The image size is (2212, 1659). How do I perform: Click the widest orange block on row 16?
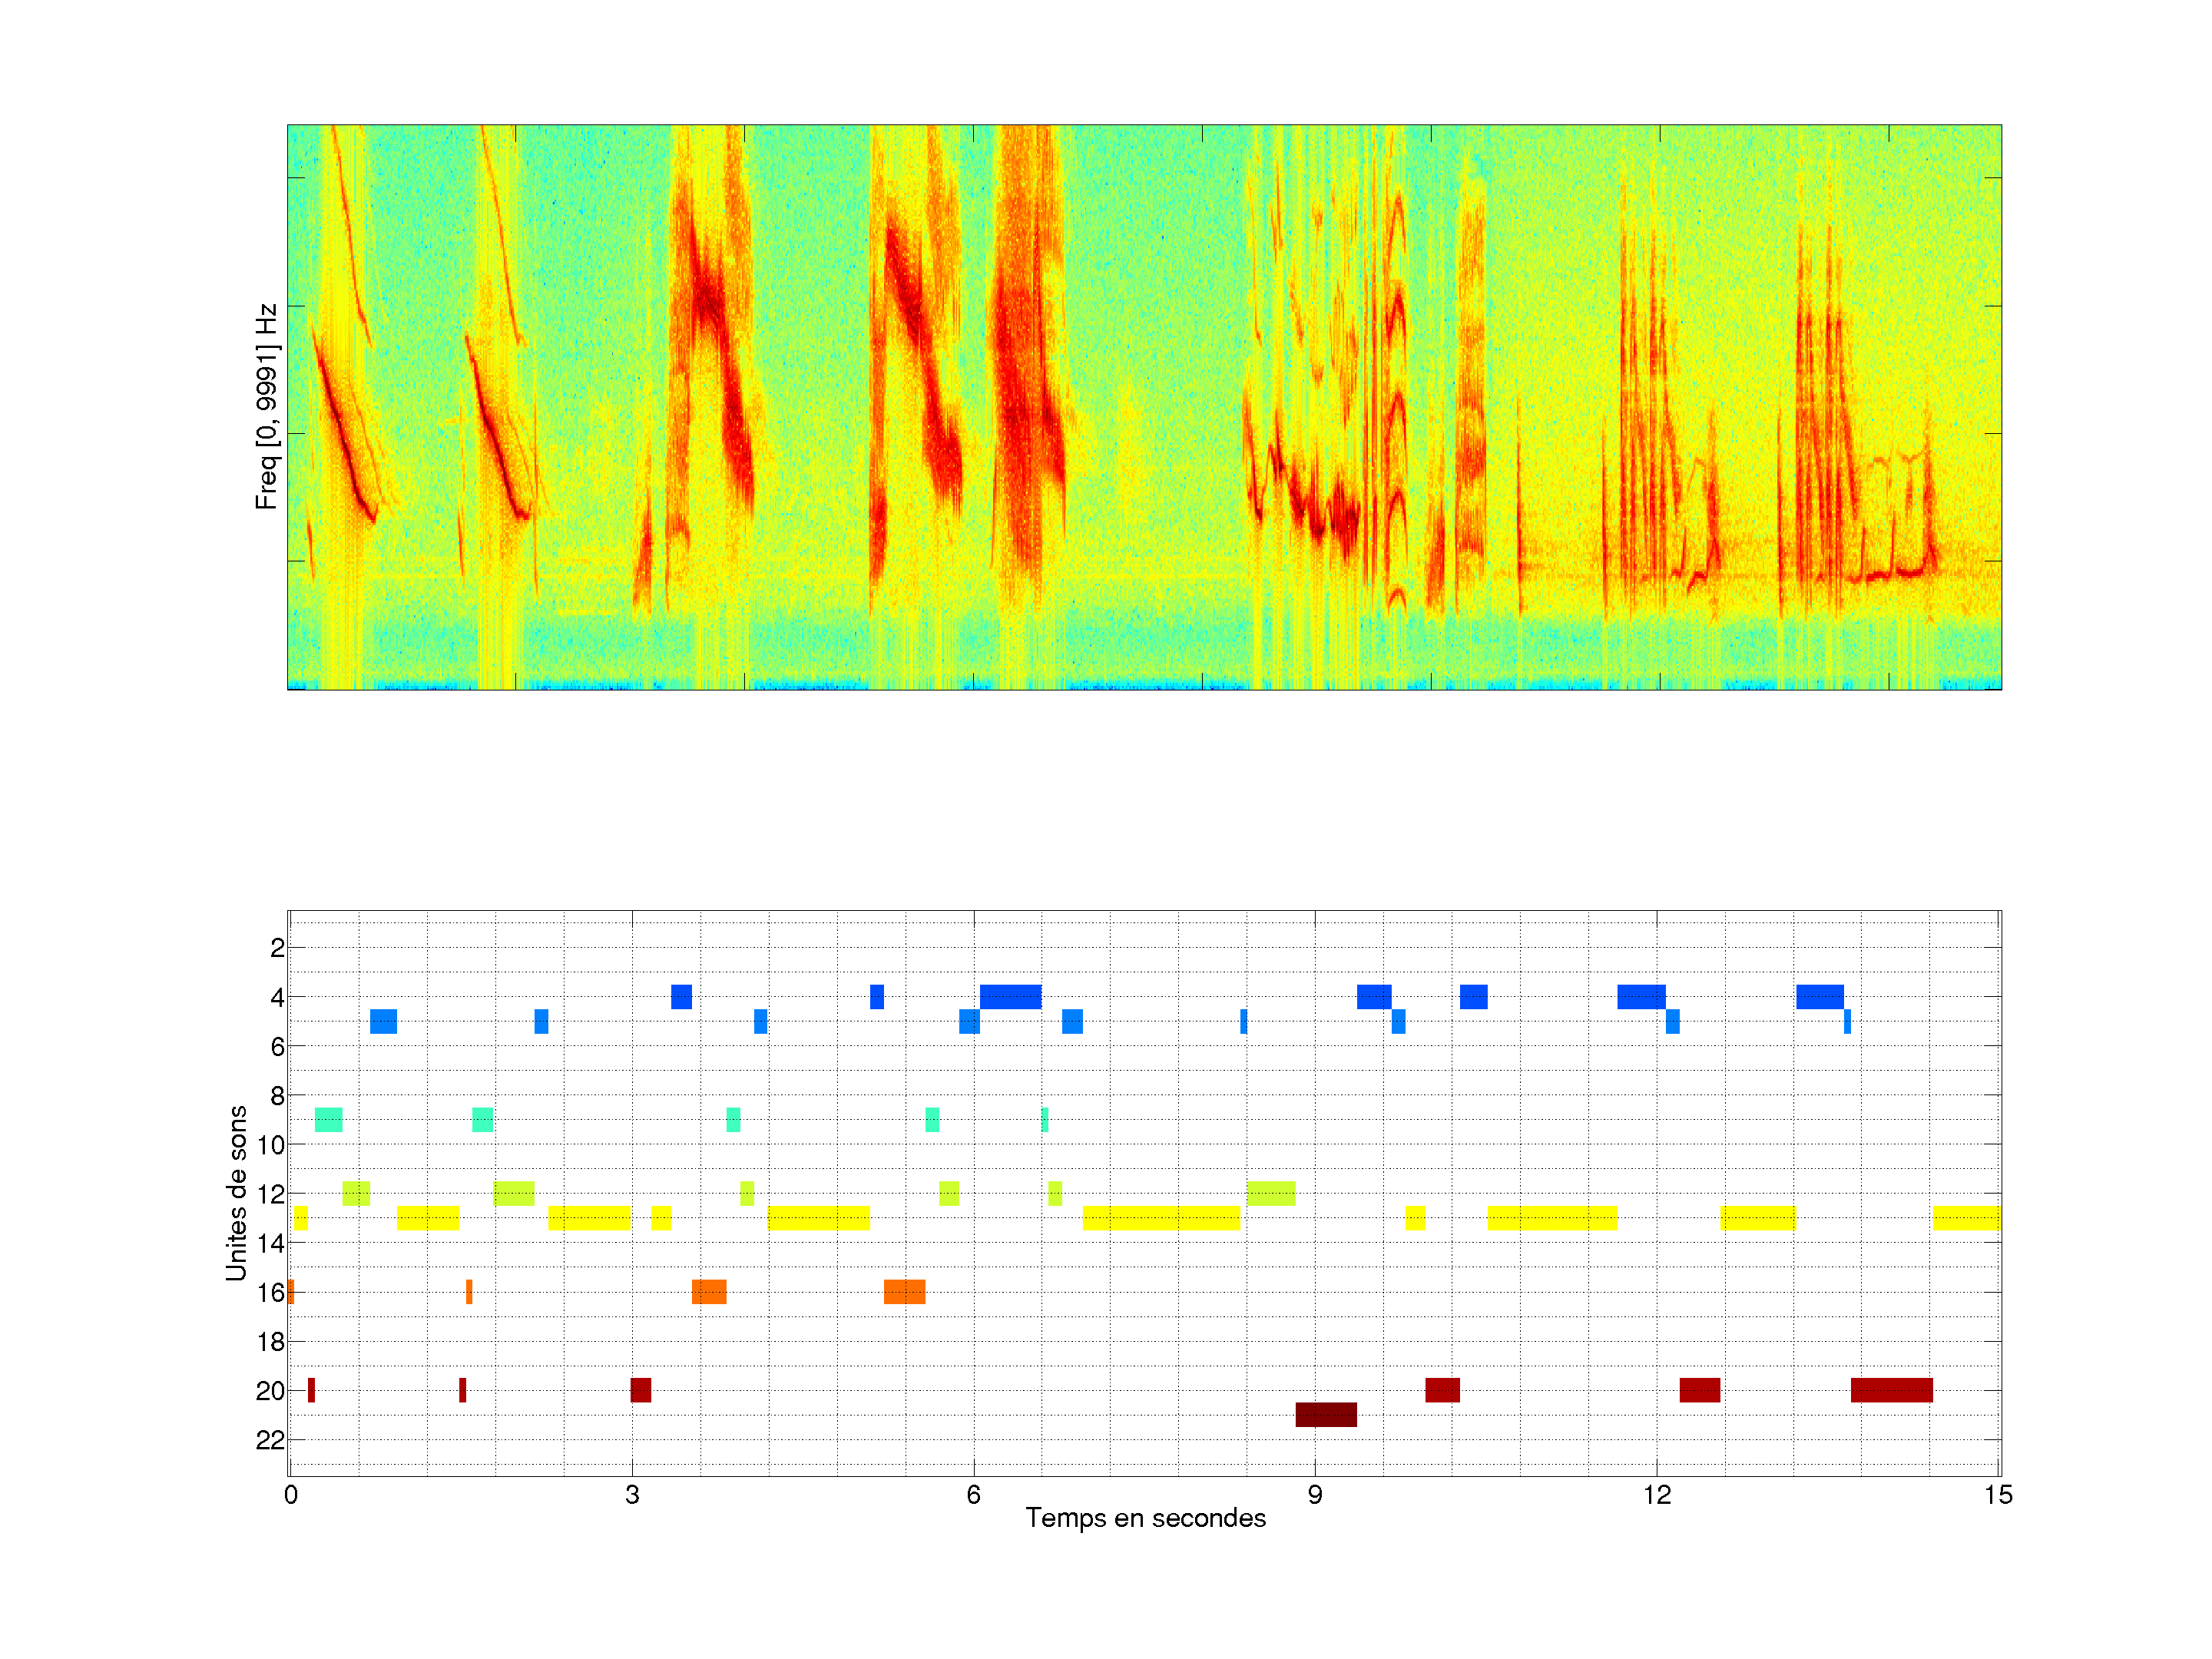[904, 1291]
